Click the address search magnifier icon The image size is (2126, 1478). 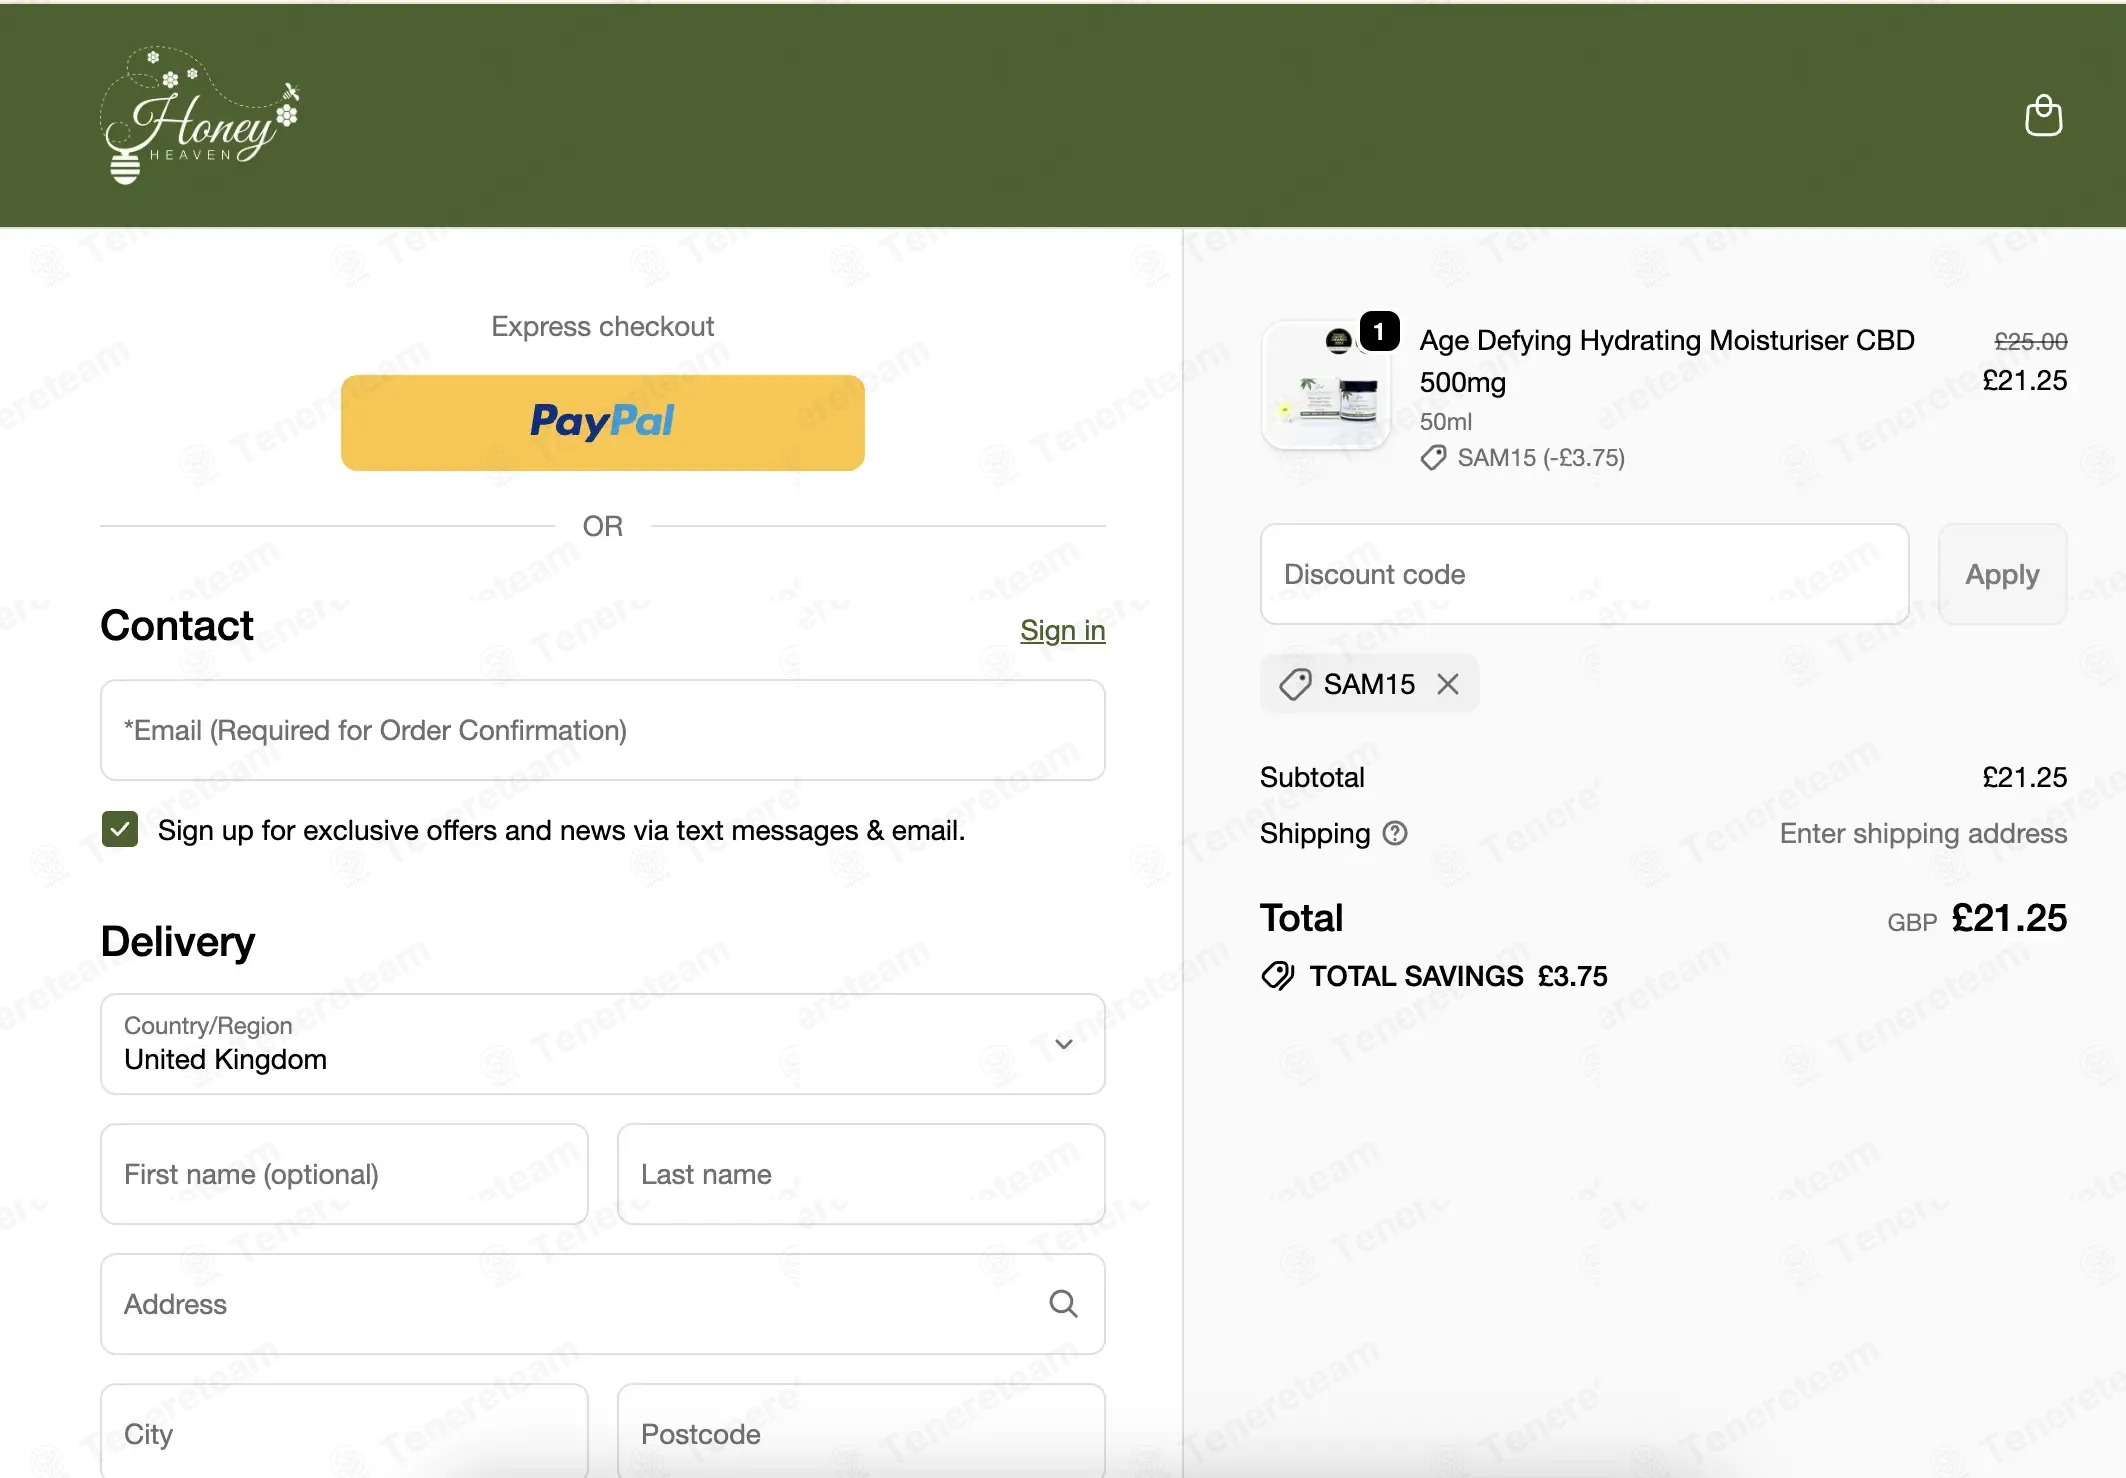click(x=1063, y=1303)
